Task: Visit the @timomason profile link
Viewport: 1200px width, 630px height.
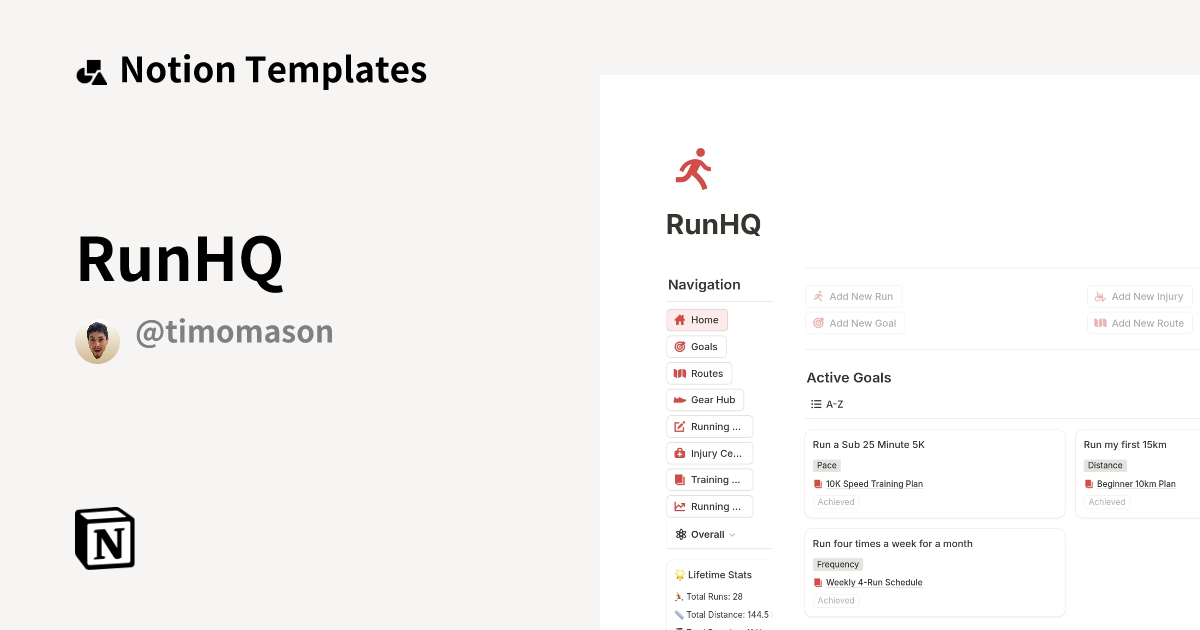Action: (234, 331)
